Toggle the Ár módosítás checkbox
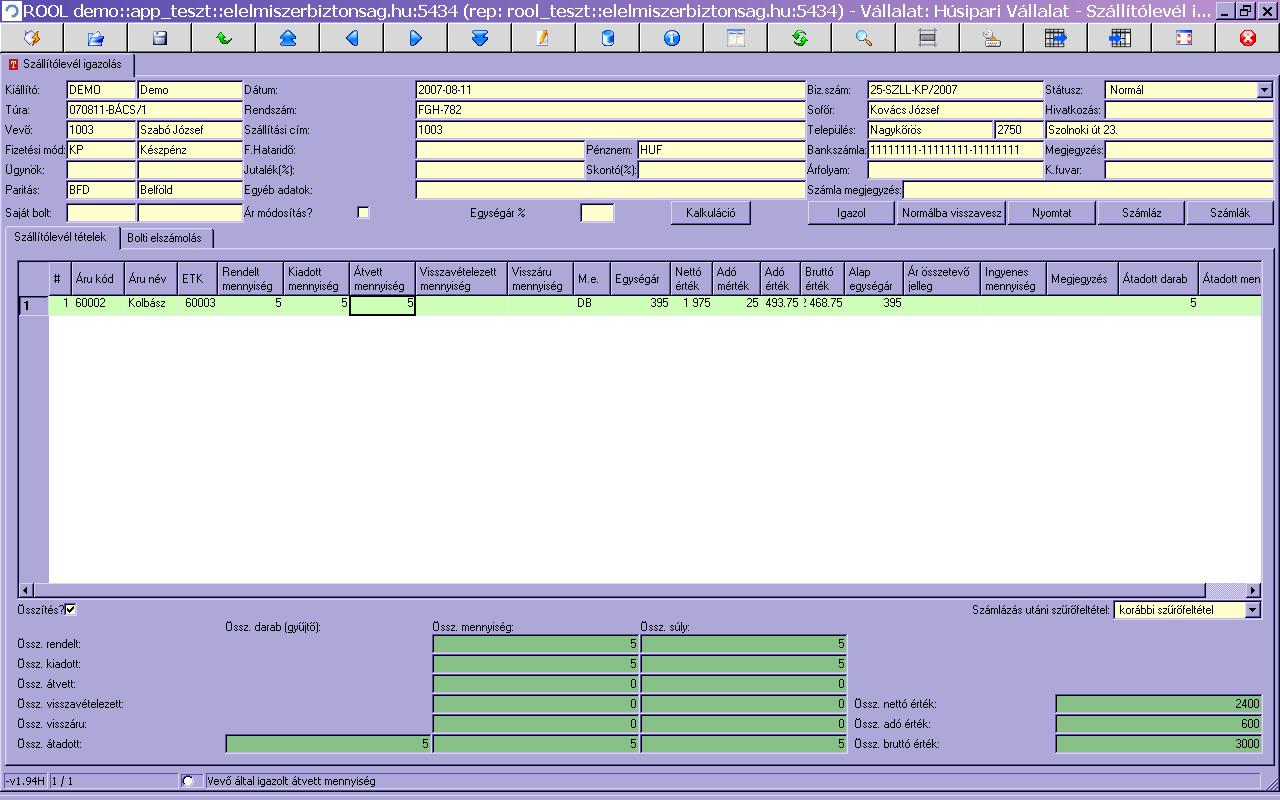 click(364, 213)
